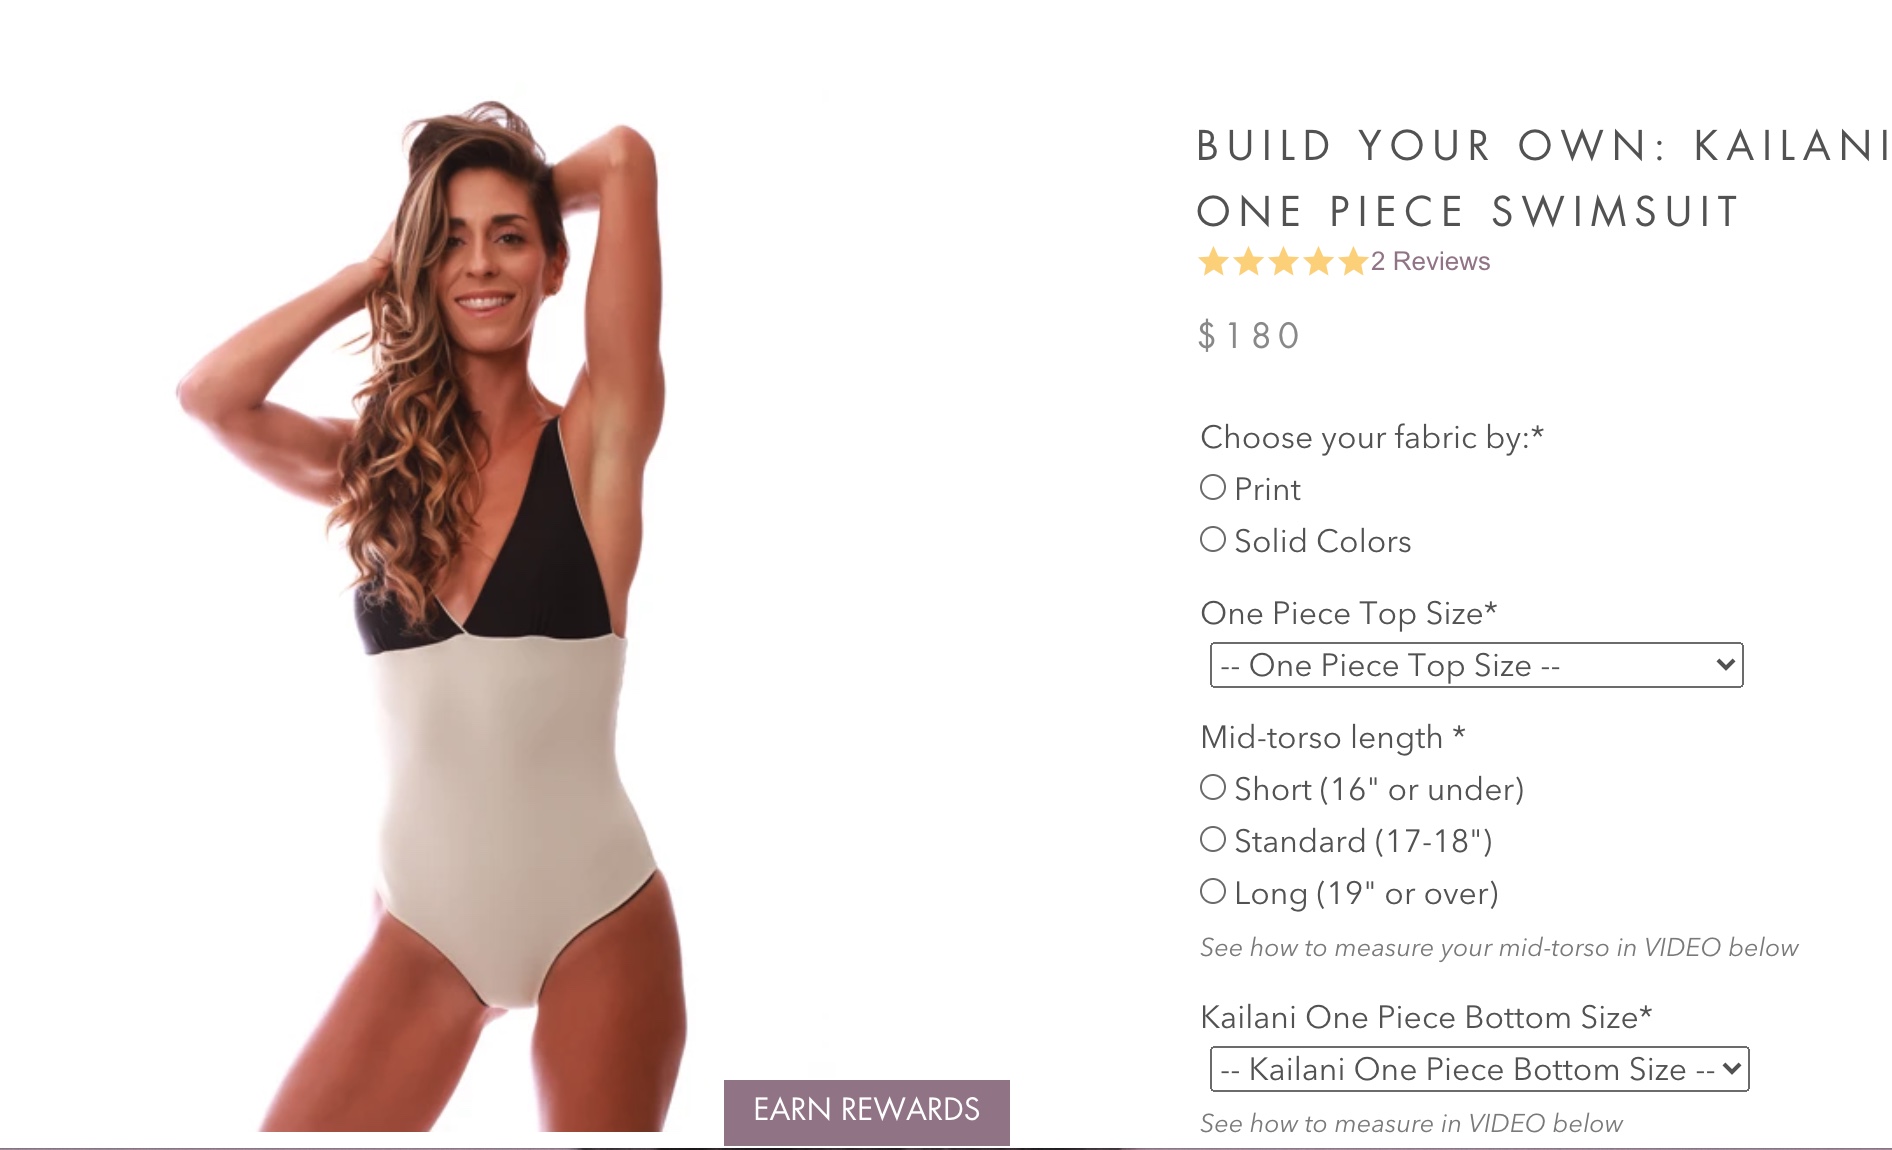The height and width of the screenshot is (1150, 1892).
Task: Click the second rating star
Action: coord(1249,262)
